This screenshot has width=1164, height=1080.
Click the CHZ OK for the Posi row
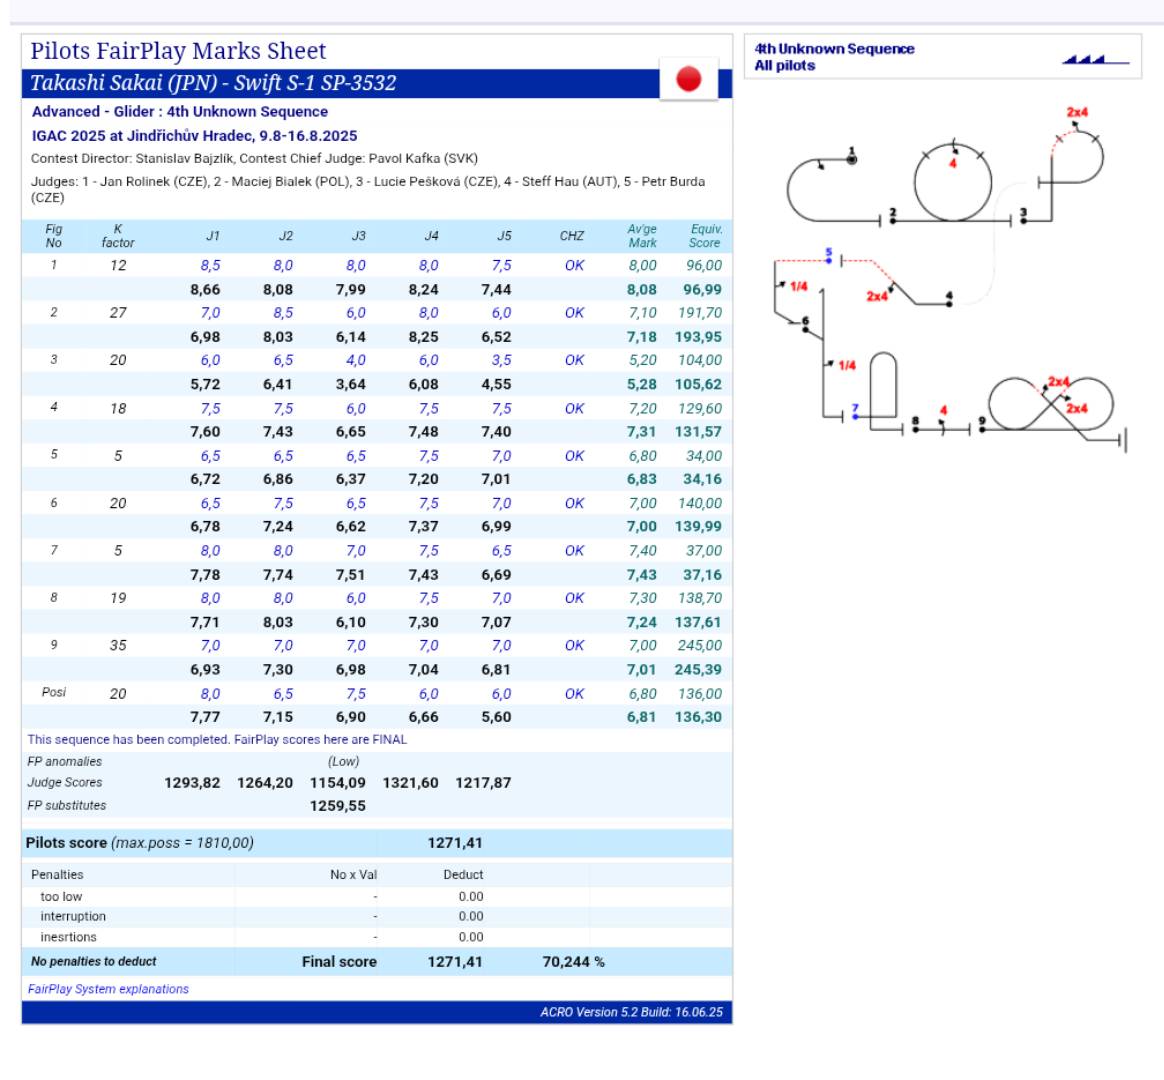click(x=573, y=694)
